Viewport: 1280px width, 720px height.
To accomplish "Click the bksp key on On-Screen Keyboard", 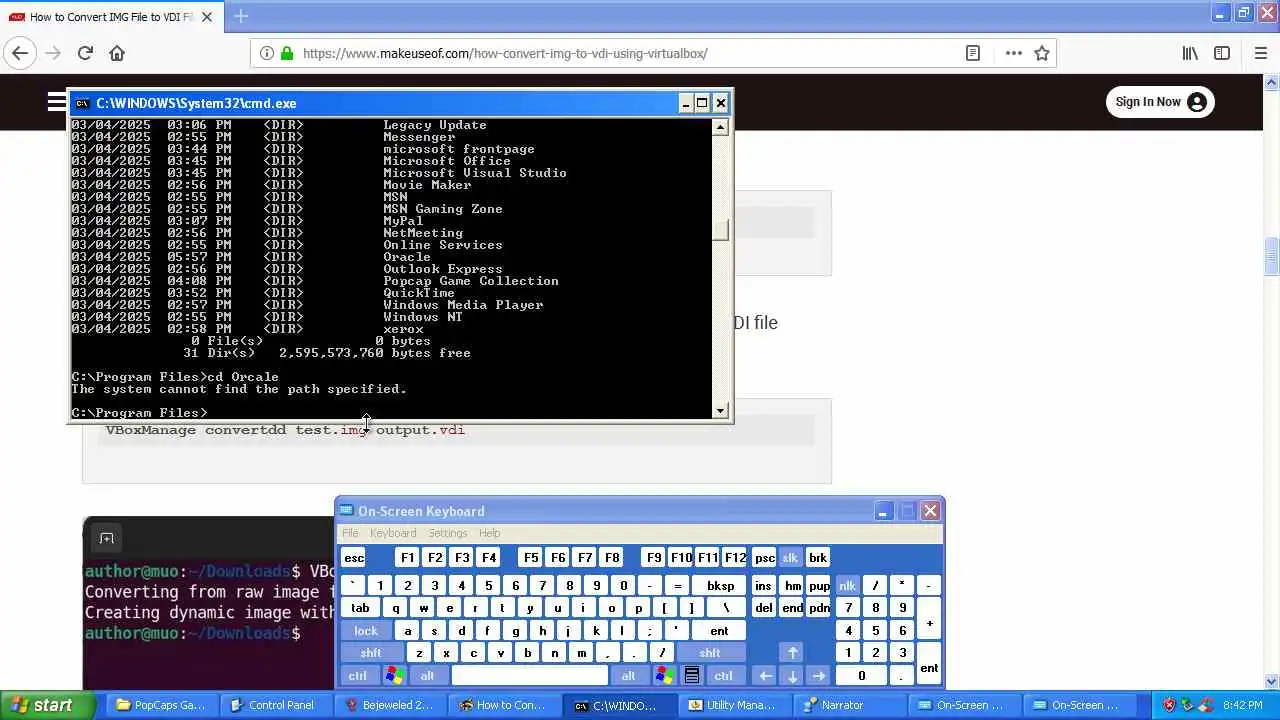I will pyautogui.click(x=720, y=586).
